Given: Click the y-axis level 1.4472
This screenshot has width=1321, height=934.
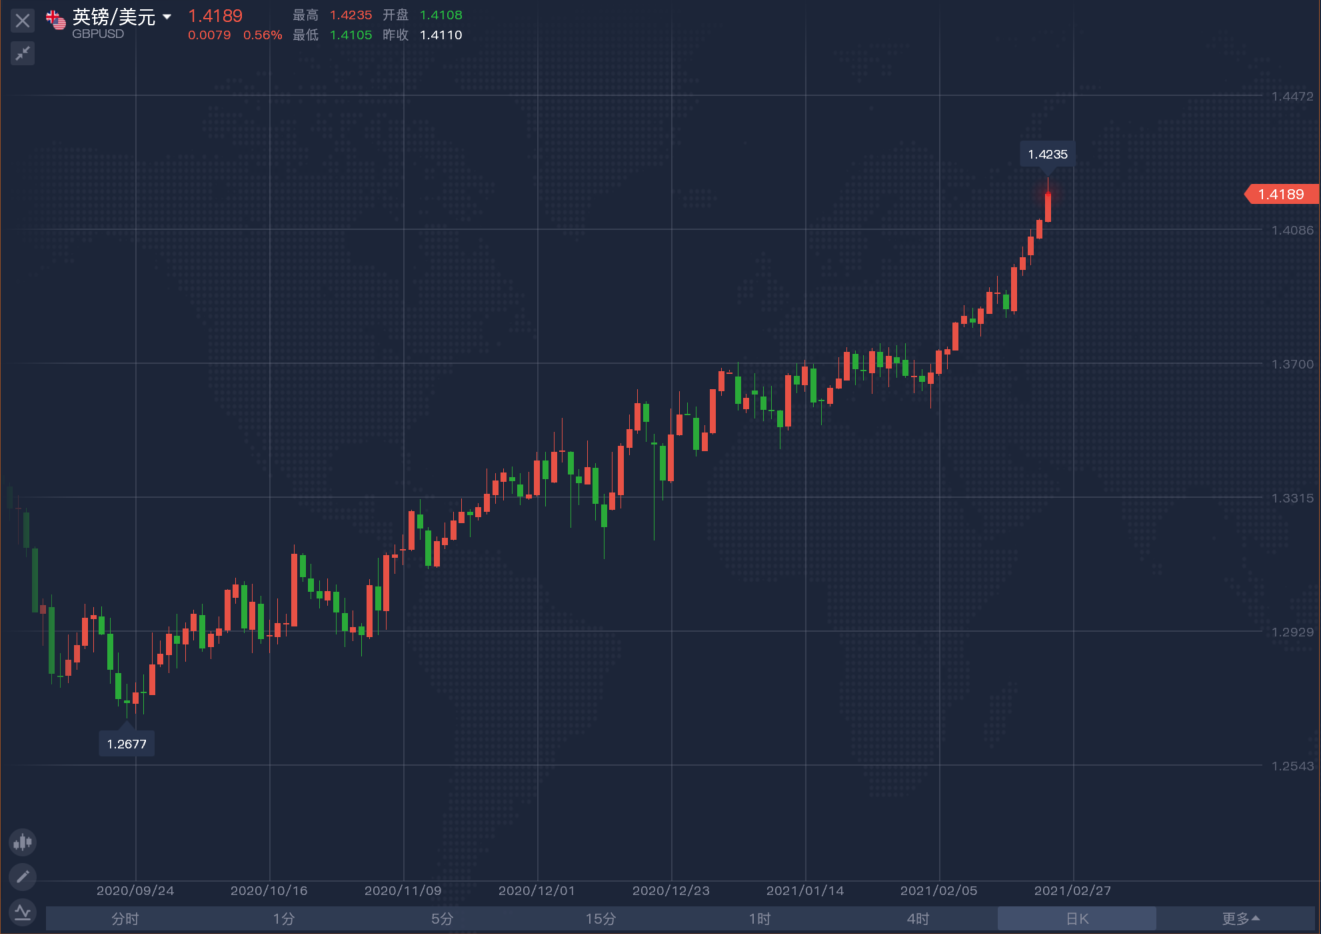Looking at the screenshot, I should pos(1292,96).
